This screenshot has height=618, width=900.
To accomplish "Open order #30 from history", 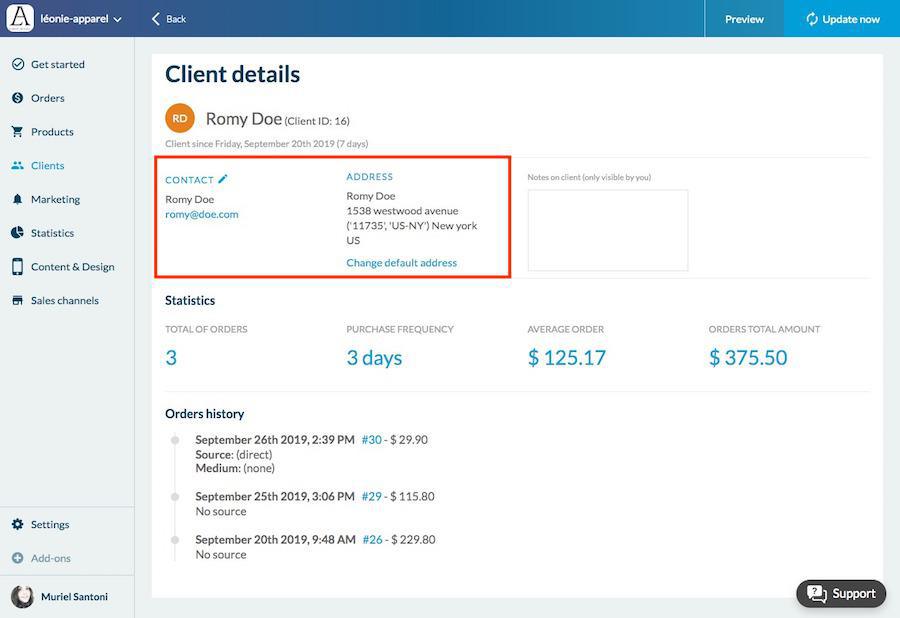I will [372, 440].
